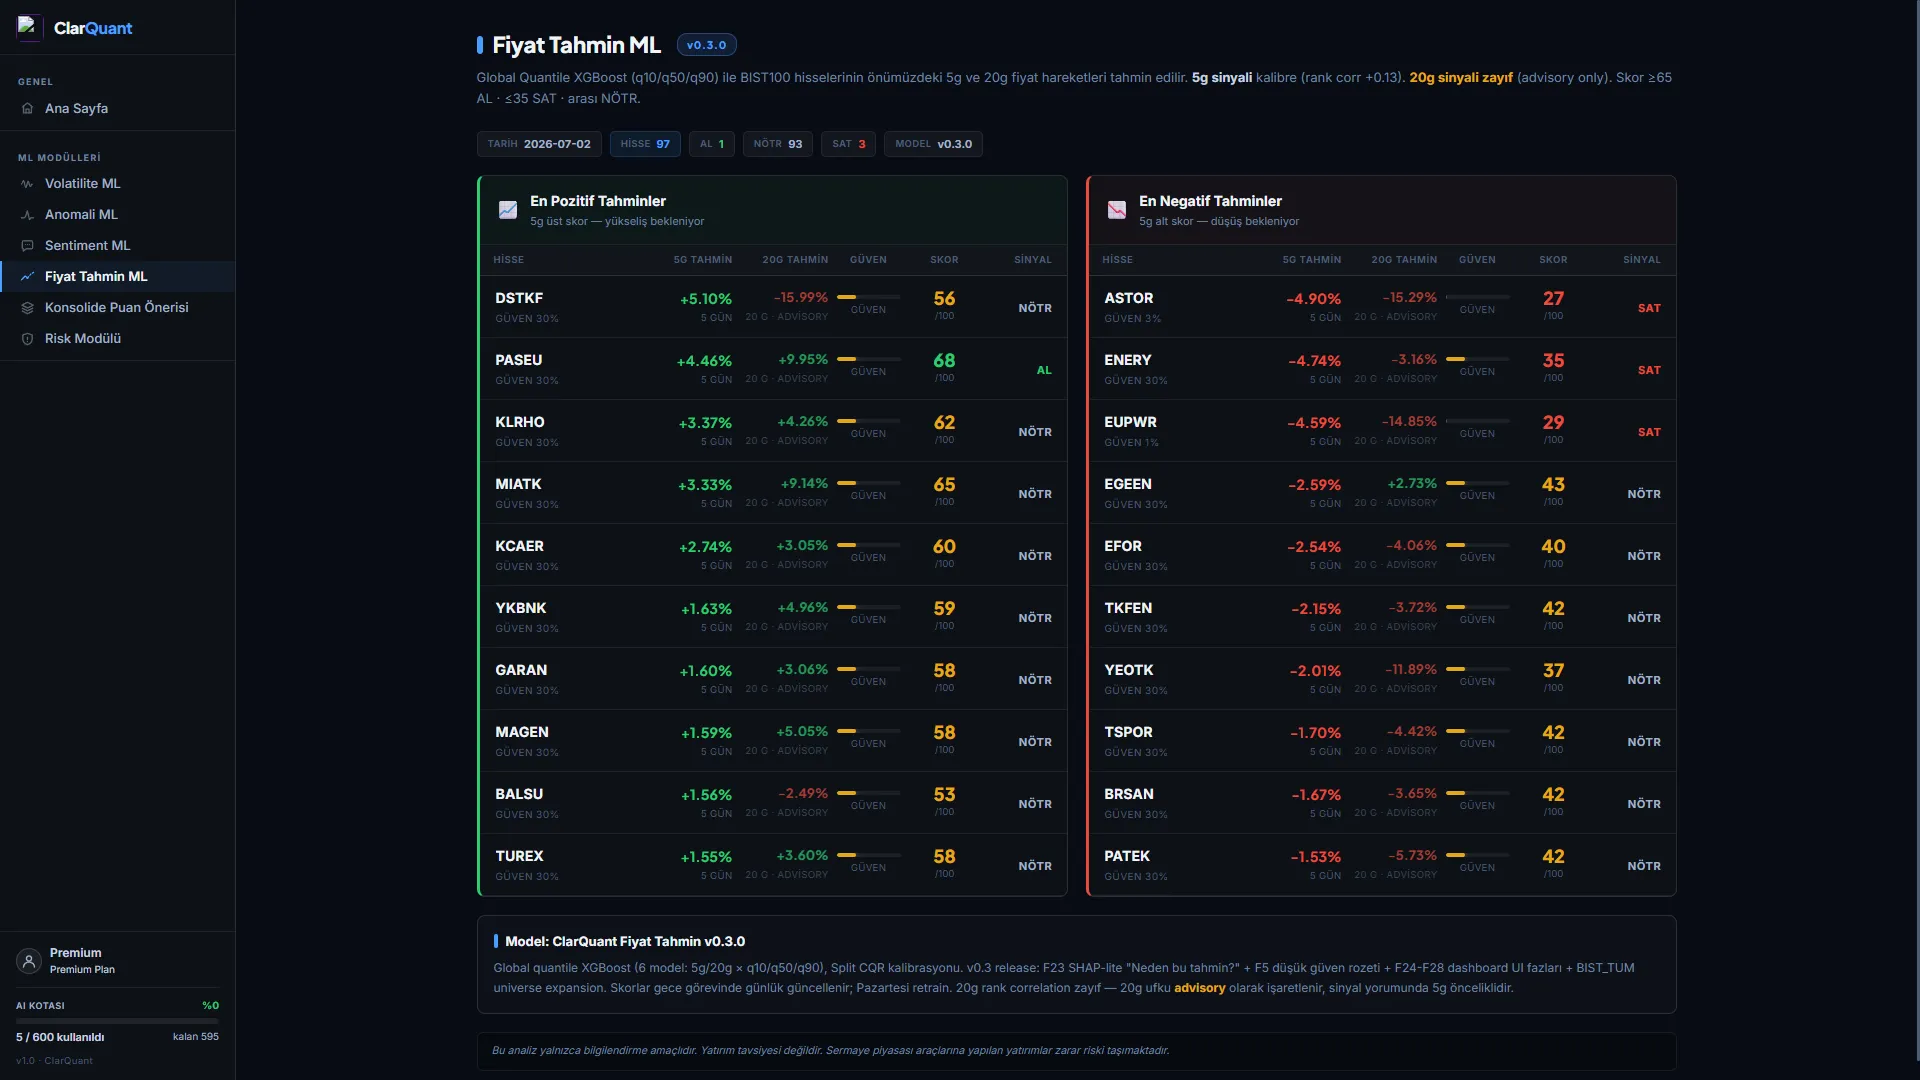This screenshot has height=1080, width=1920.
Task: Open the KCAER ticker row
Action: click(x=519, y=546)
